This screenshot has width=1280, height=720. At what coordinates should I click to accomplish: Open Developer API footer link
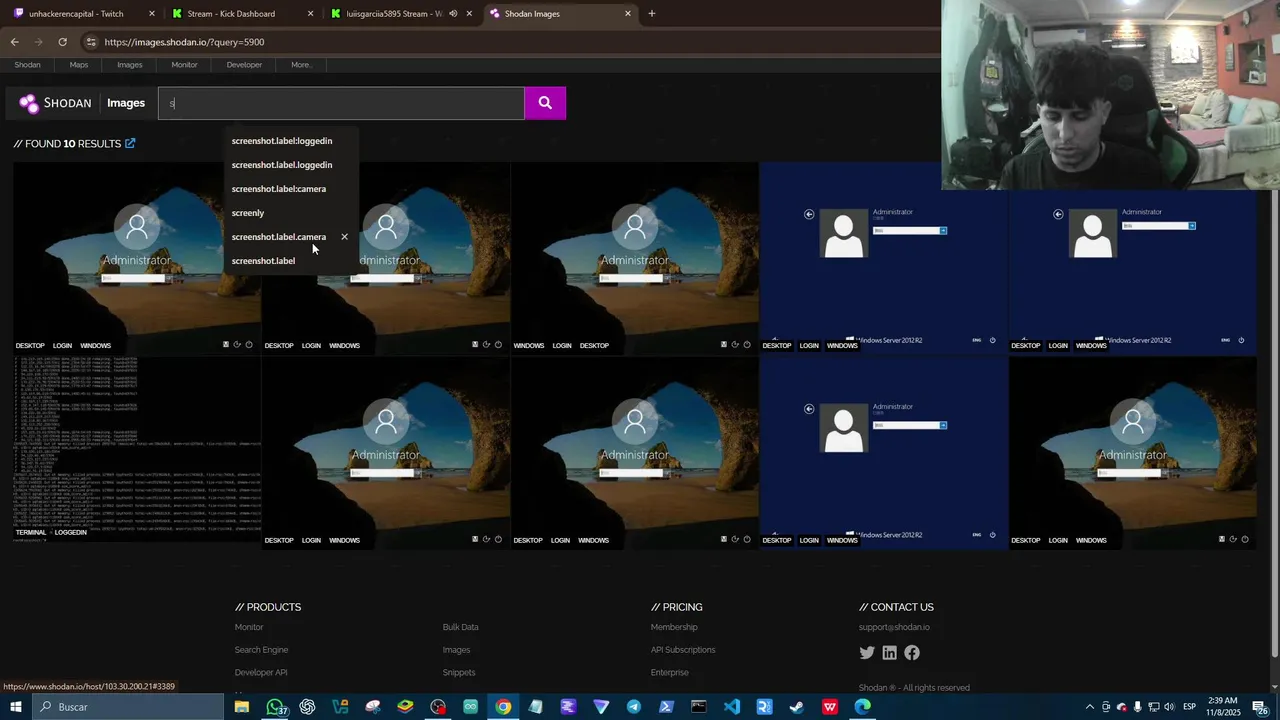[261, 673]
